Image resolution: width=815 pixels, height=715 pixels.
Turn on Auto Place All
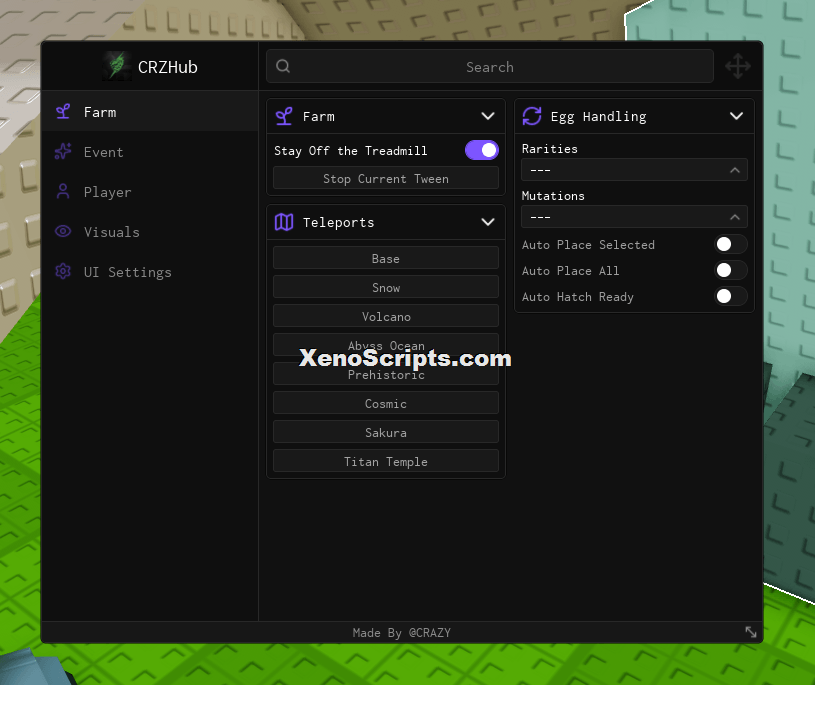pyautogui.click(x=731, y=270)
